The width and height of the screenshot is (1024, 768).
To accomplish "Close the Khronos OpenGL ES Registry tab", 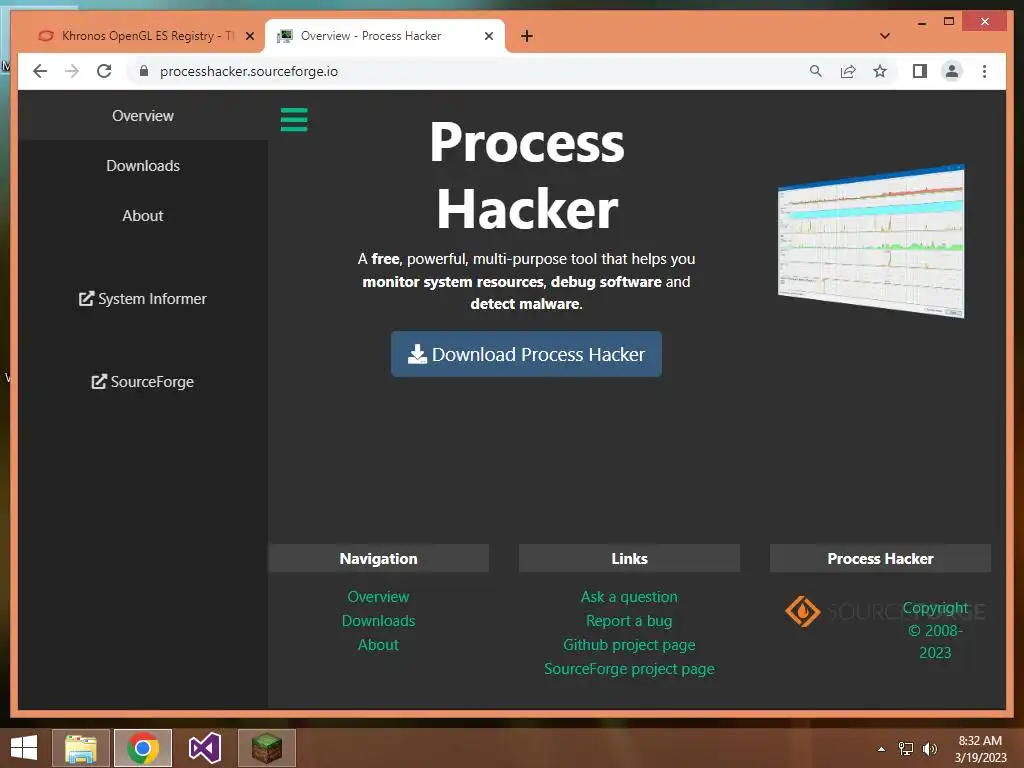I will (x=249, y=36).
